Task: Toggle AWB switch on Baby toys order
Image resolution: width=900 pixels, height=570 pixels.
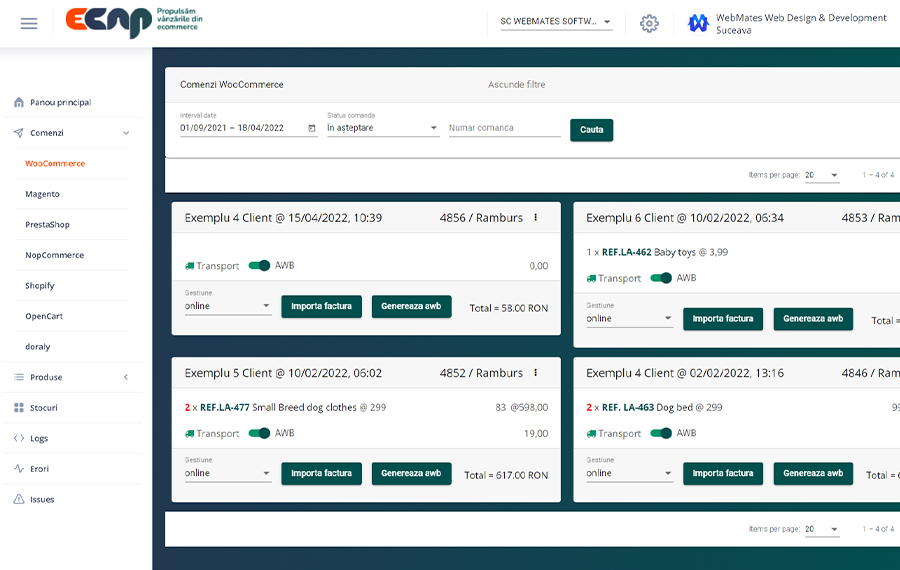Action: point(661,278)
